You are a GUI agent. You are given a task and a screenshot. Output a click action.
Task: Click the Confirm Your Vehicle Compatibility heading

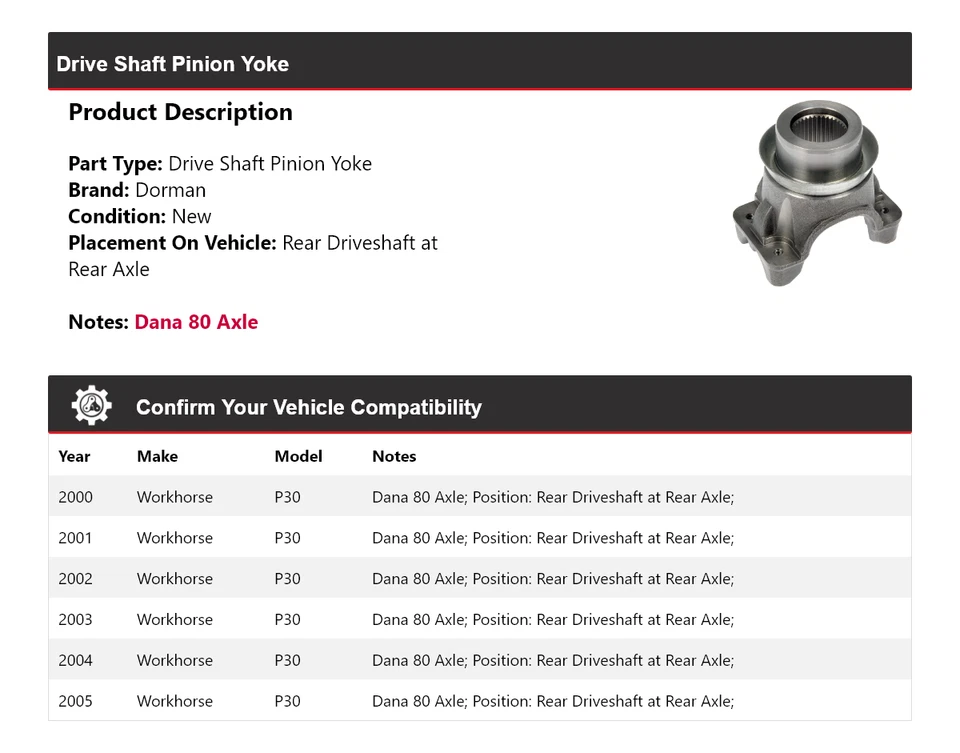[x=309, y=407]
